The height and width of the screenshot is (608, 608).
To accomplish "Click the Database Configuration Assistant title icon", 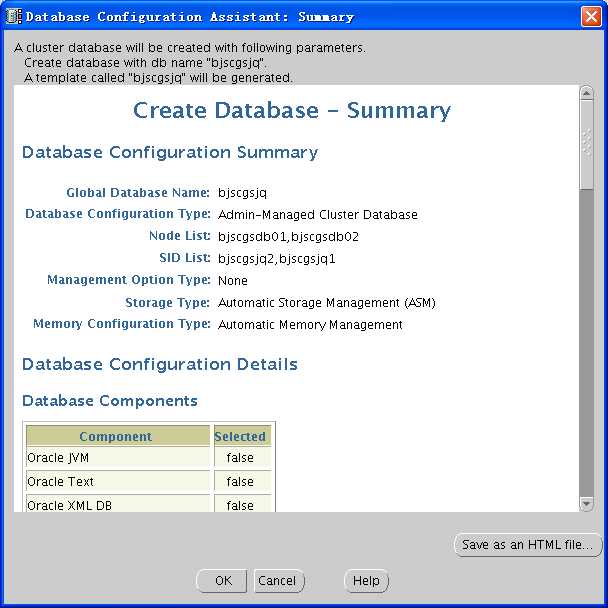I will point(14,17).
